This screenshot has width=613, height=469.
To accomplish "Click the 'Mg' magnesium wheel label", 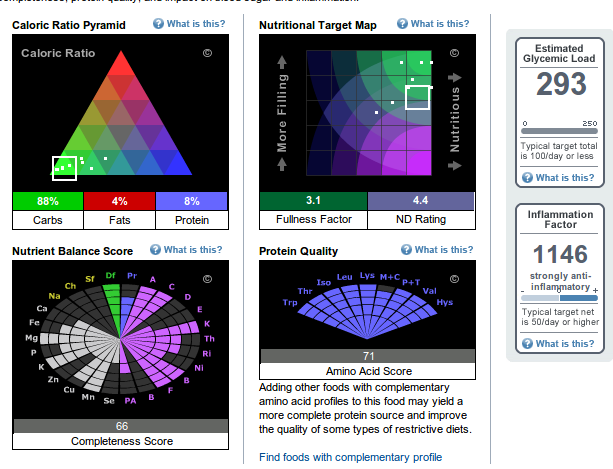I will tap(32, 338).
